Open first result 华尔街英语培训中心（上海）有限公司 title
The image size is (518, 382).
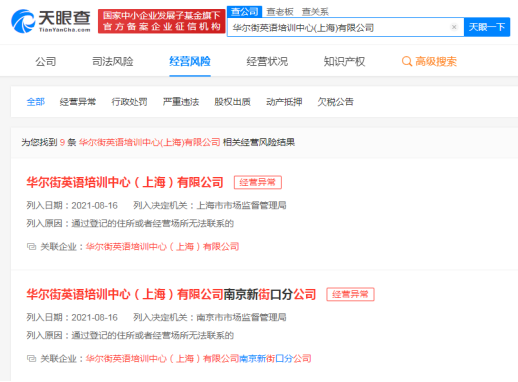coord(125,182)
